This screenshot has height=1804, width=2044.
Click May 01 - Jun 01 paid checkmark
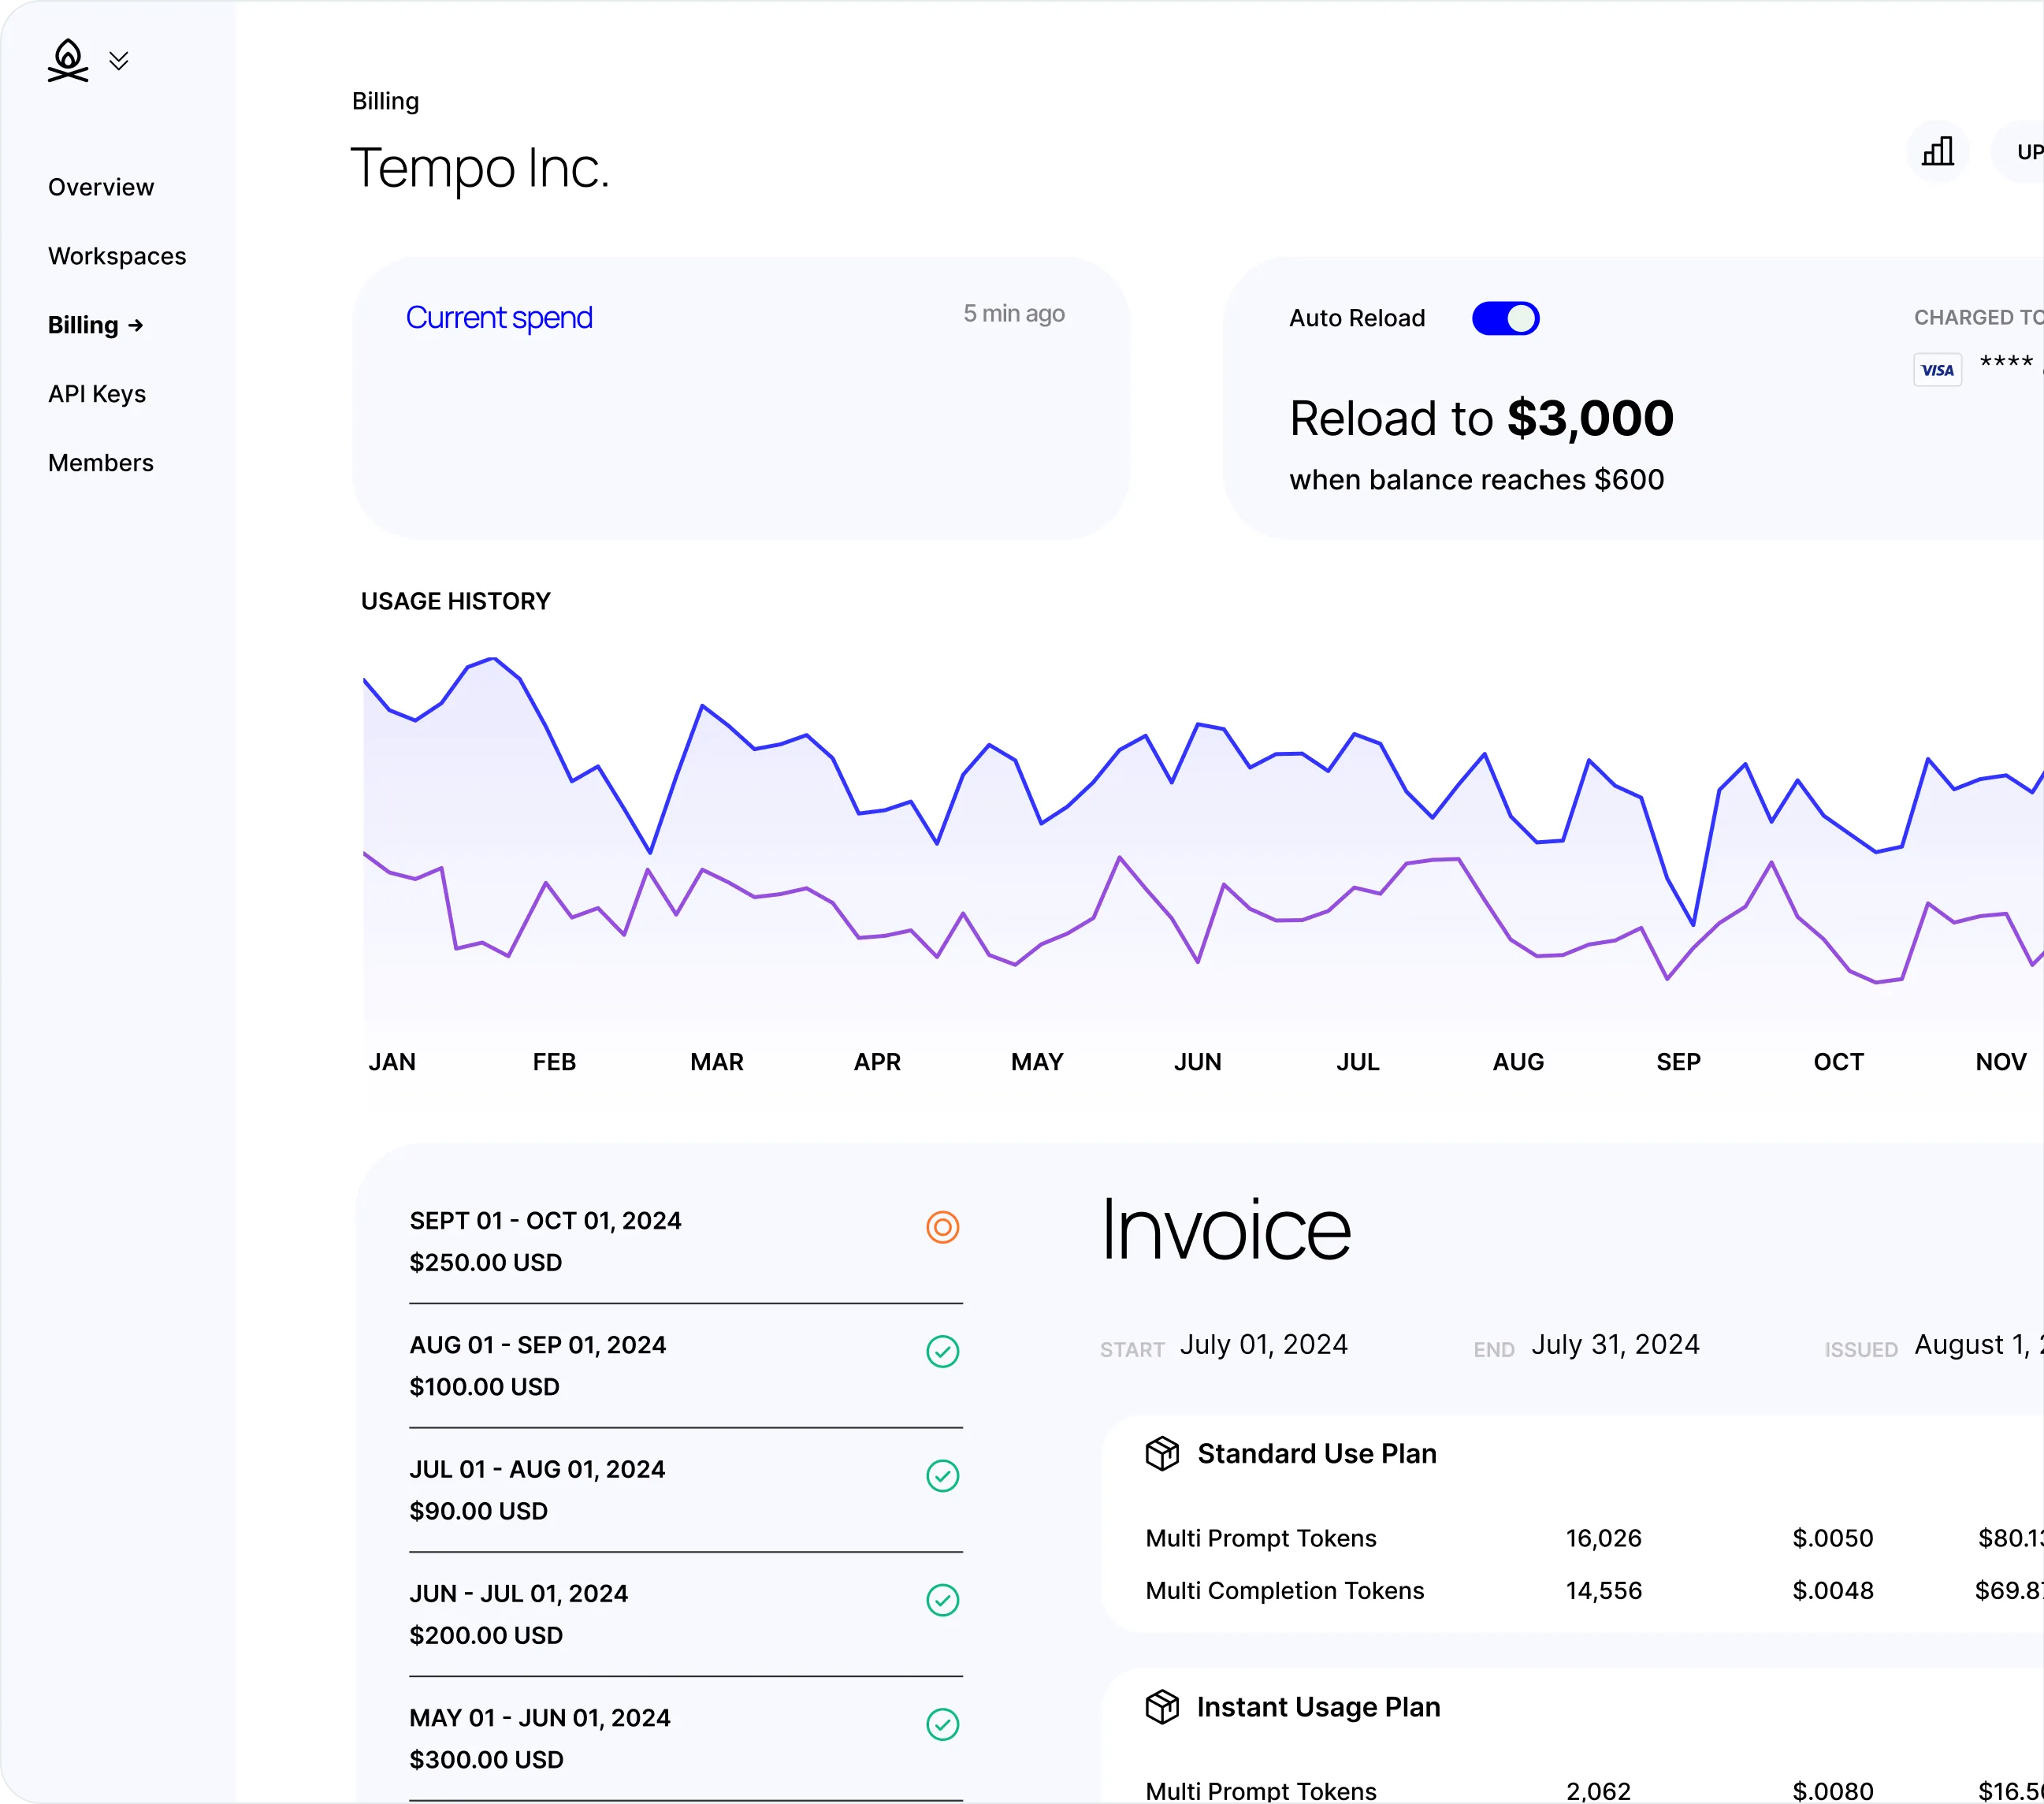(x=942, y=1724)
